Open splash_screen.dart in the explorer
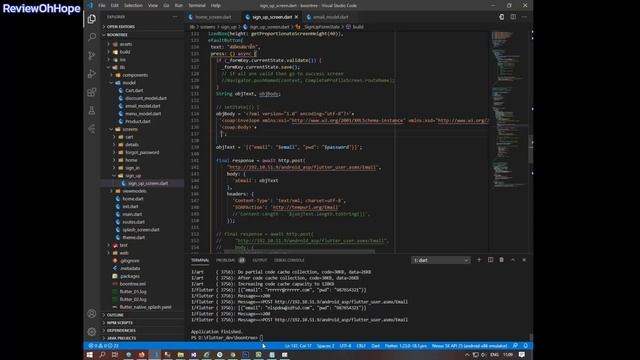This screenshot has height=360, width=640. coord(141,230)
